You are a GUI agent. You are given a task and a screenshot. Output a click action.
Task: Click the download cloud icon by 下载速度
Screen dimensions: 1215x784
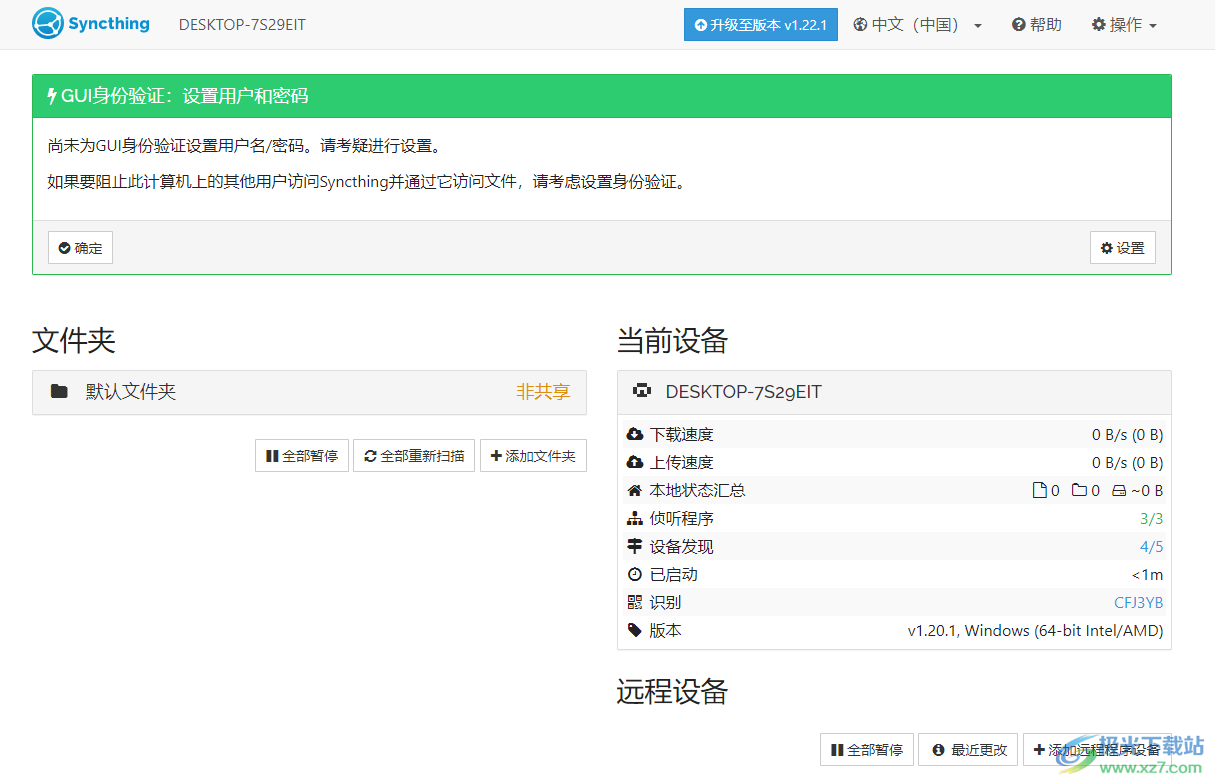pyautogui.click(x=634, y=435)
